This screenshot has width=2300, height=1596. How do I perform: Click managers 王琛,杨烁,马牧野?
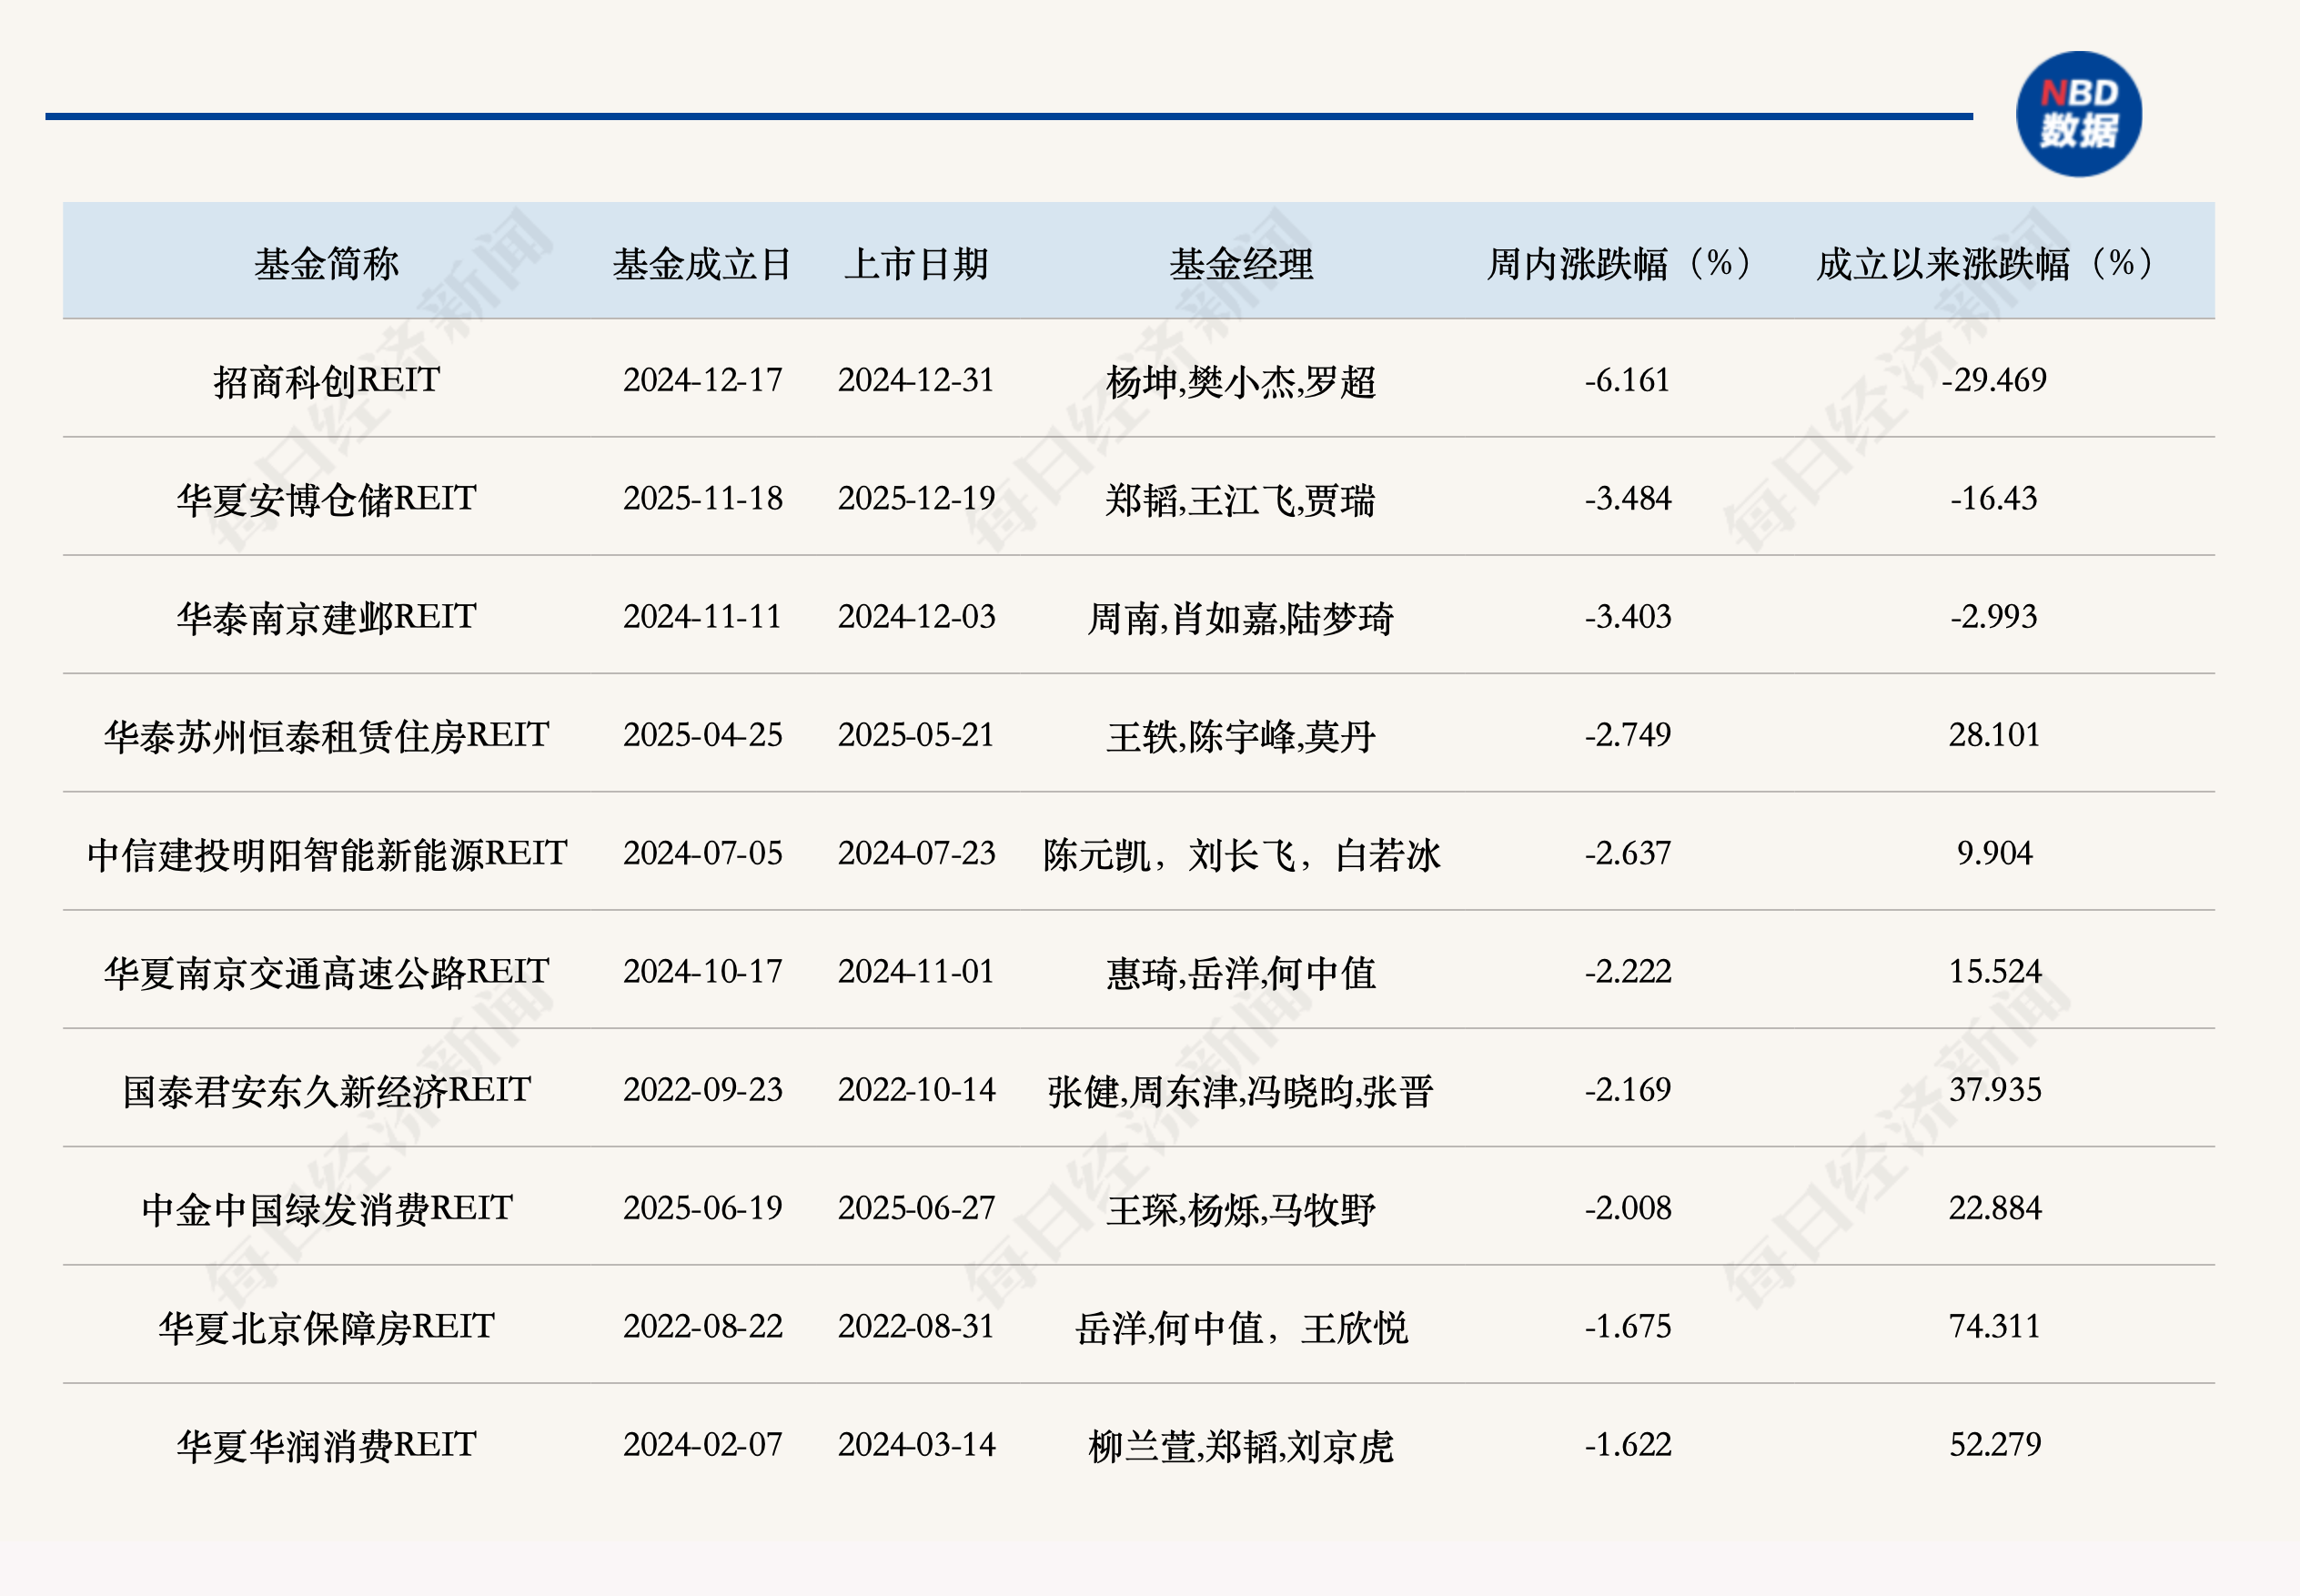(x=1241, y=1209)
